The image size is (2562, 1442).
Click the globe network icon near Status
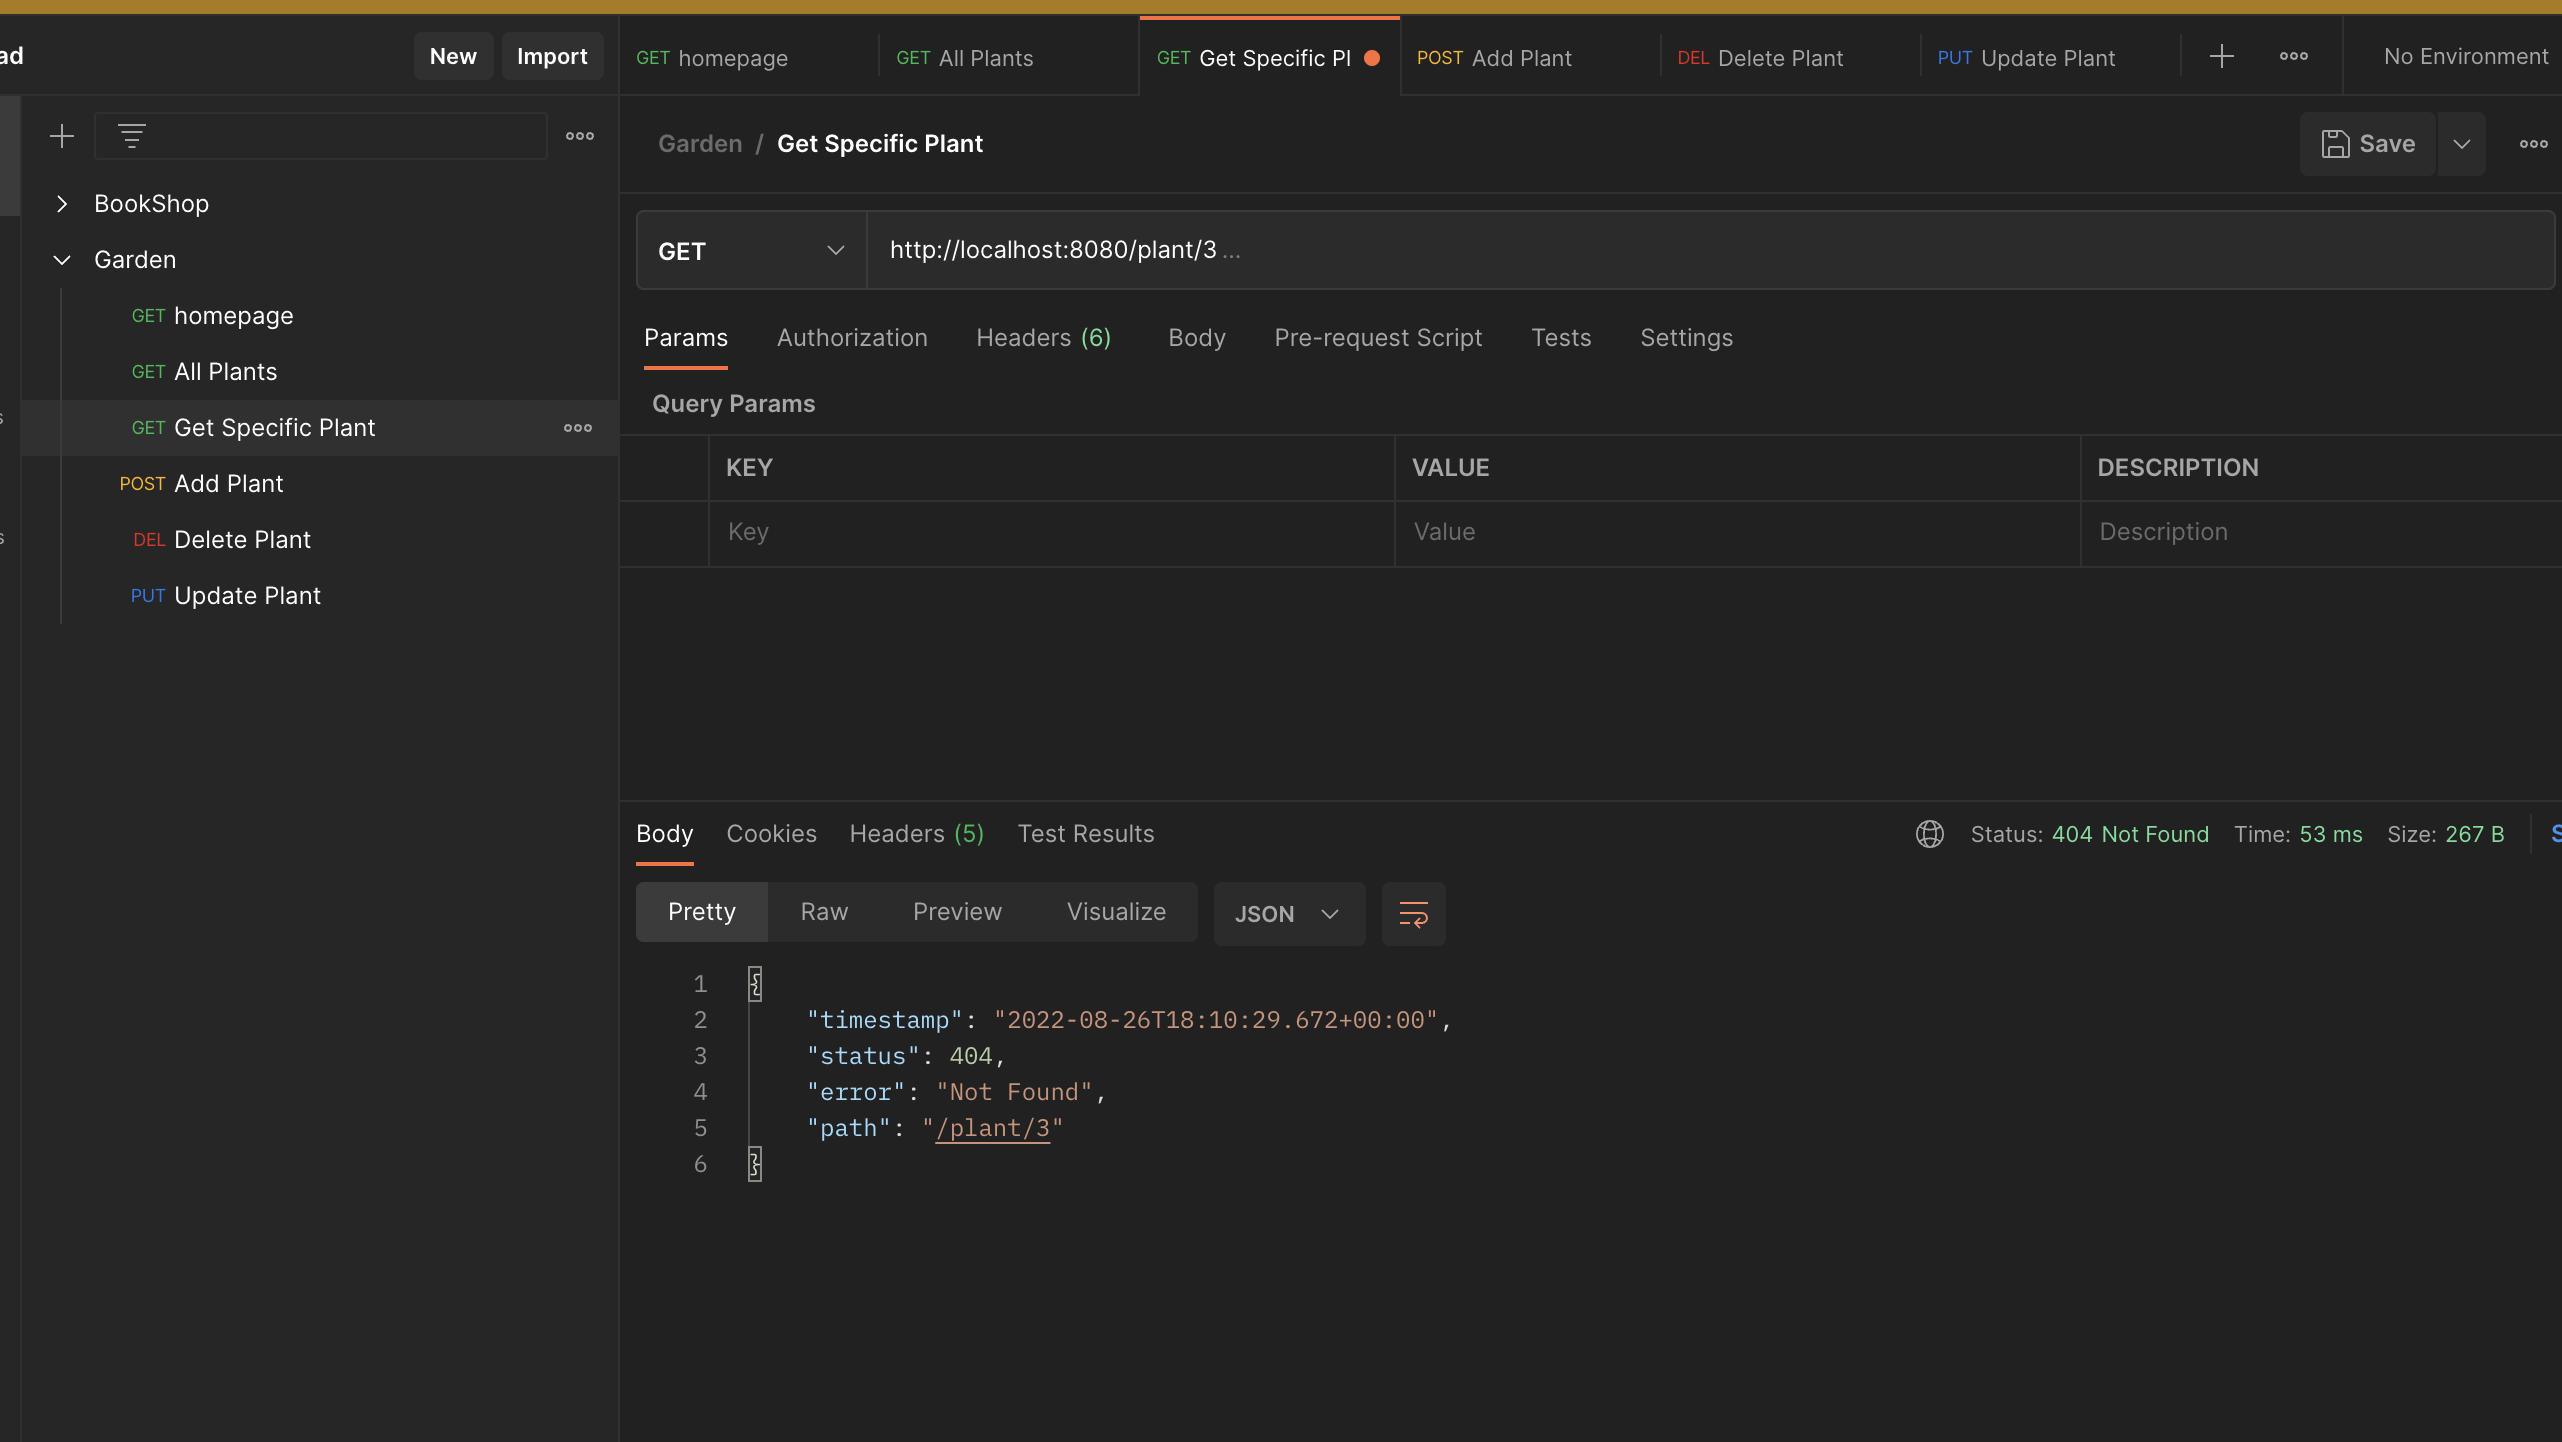(1929, 834)
